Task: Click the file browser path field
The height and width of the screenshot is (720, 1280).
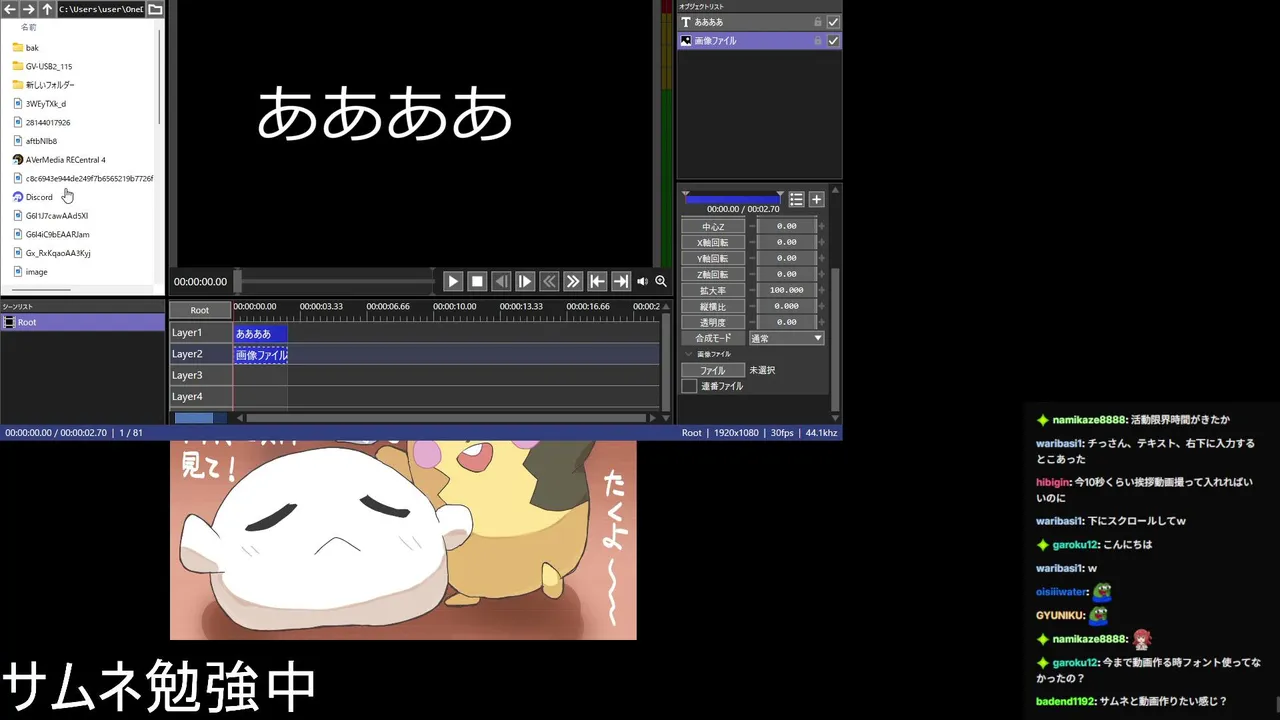Action: coord(101,9)
